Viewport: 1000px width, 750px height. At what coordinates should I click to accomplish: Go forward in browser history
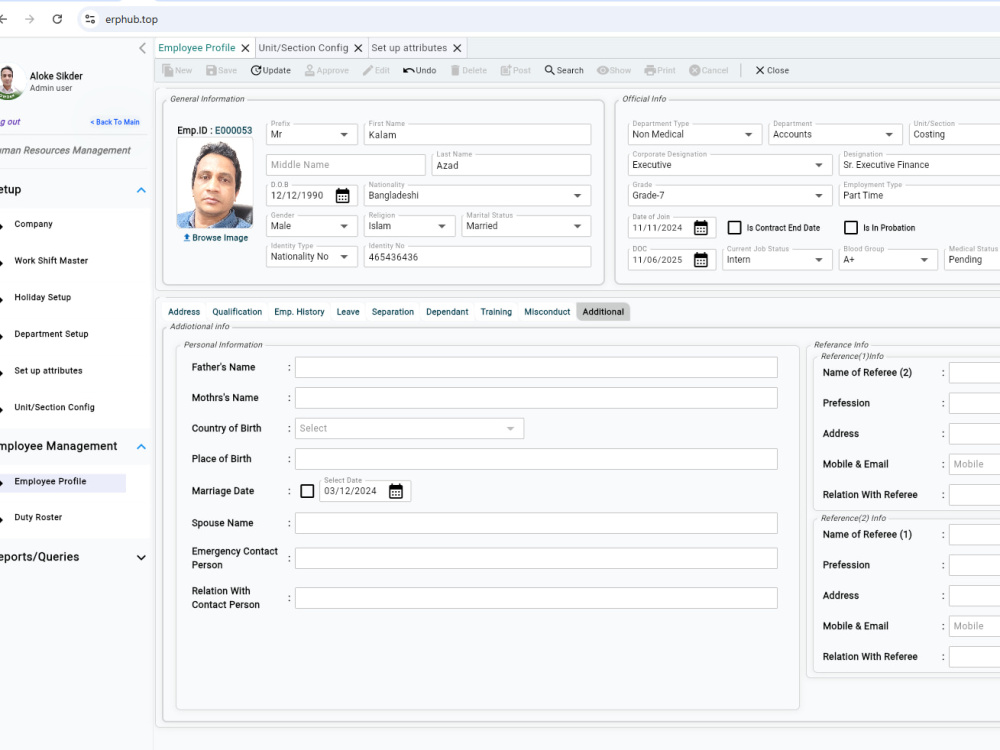tap(29, 19)
